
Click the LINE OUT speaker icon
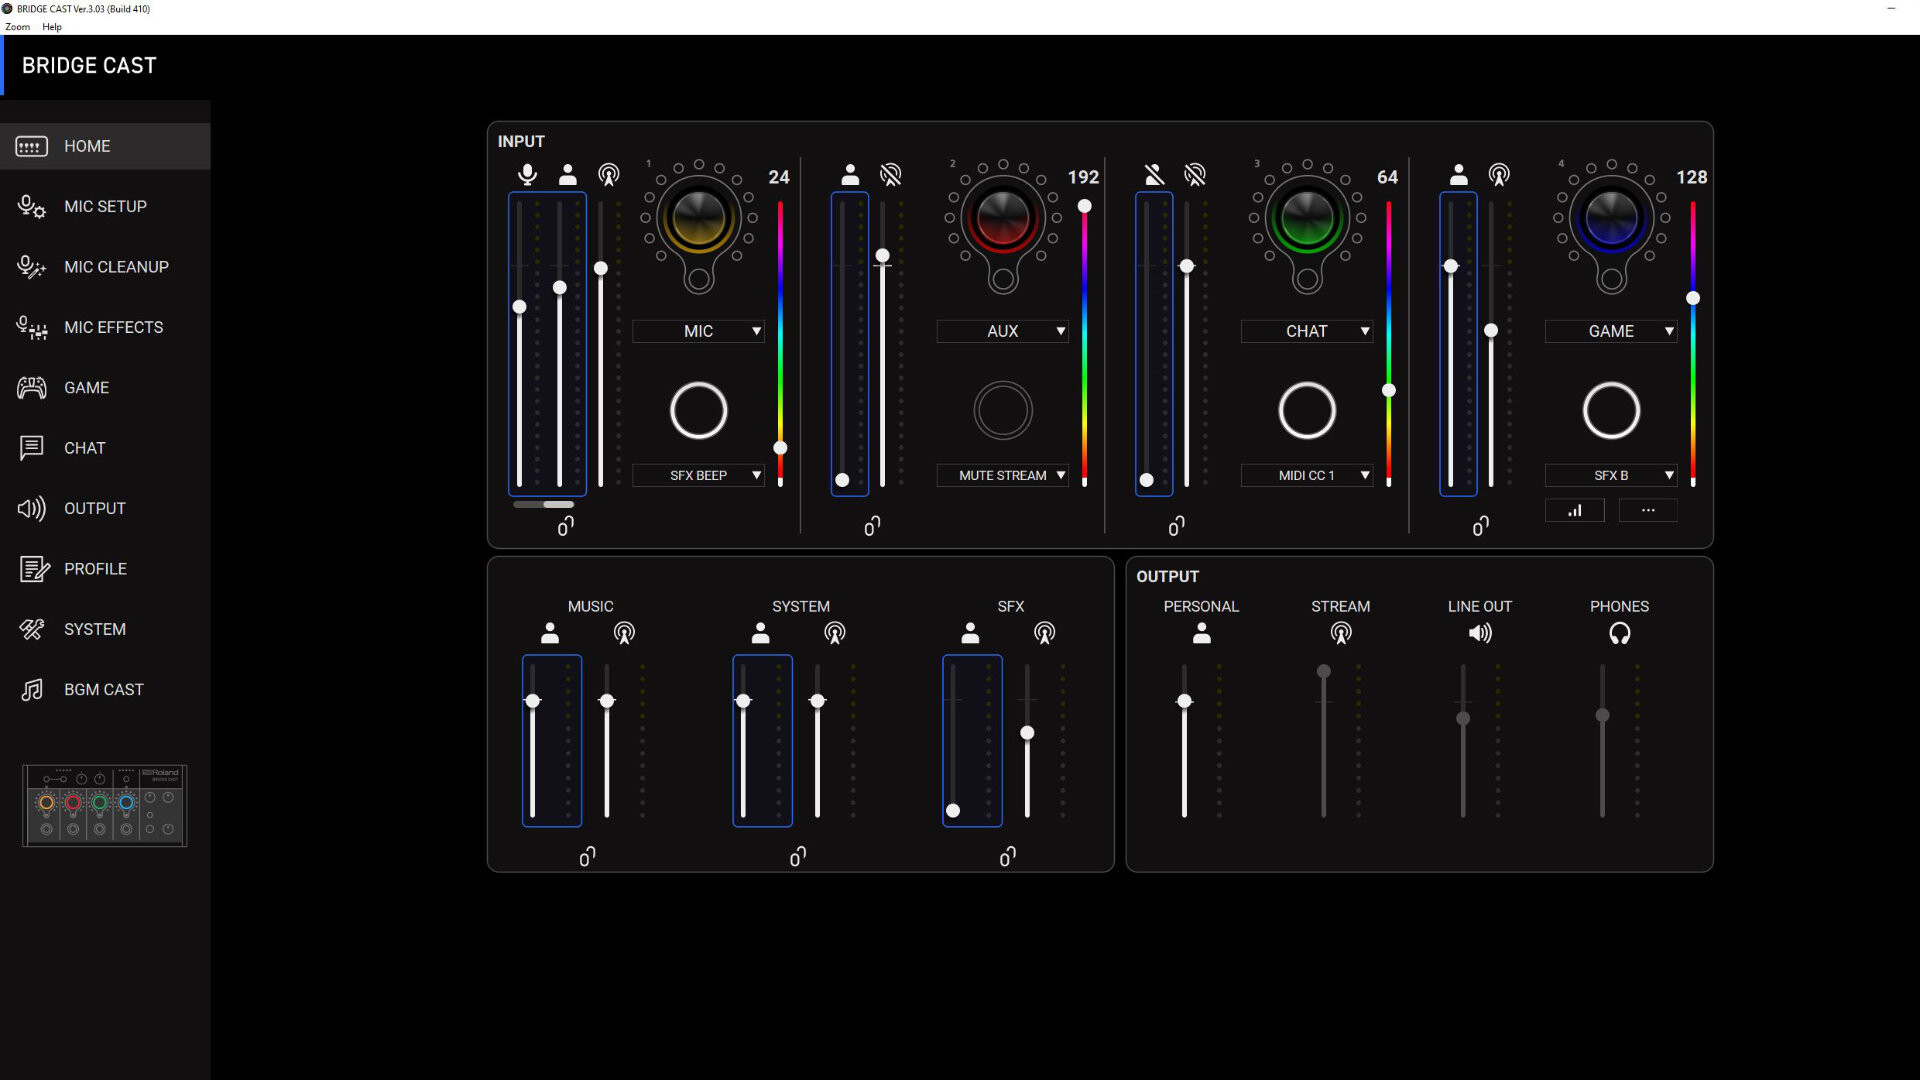pyautogui.click(x=1480, y=633)
